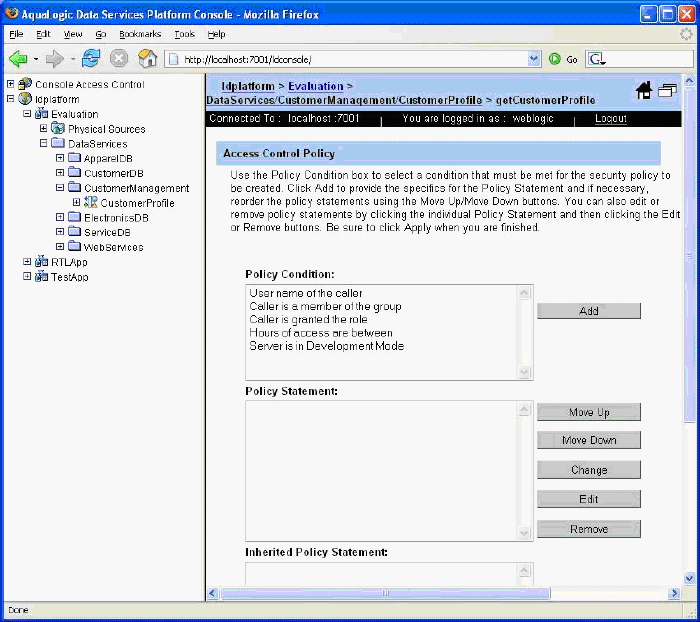Click the console home house icon
The width and height of the screenshot is (700, 622).
coord(644,91)
